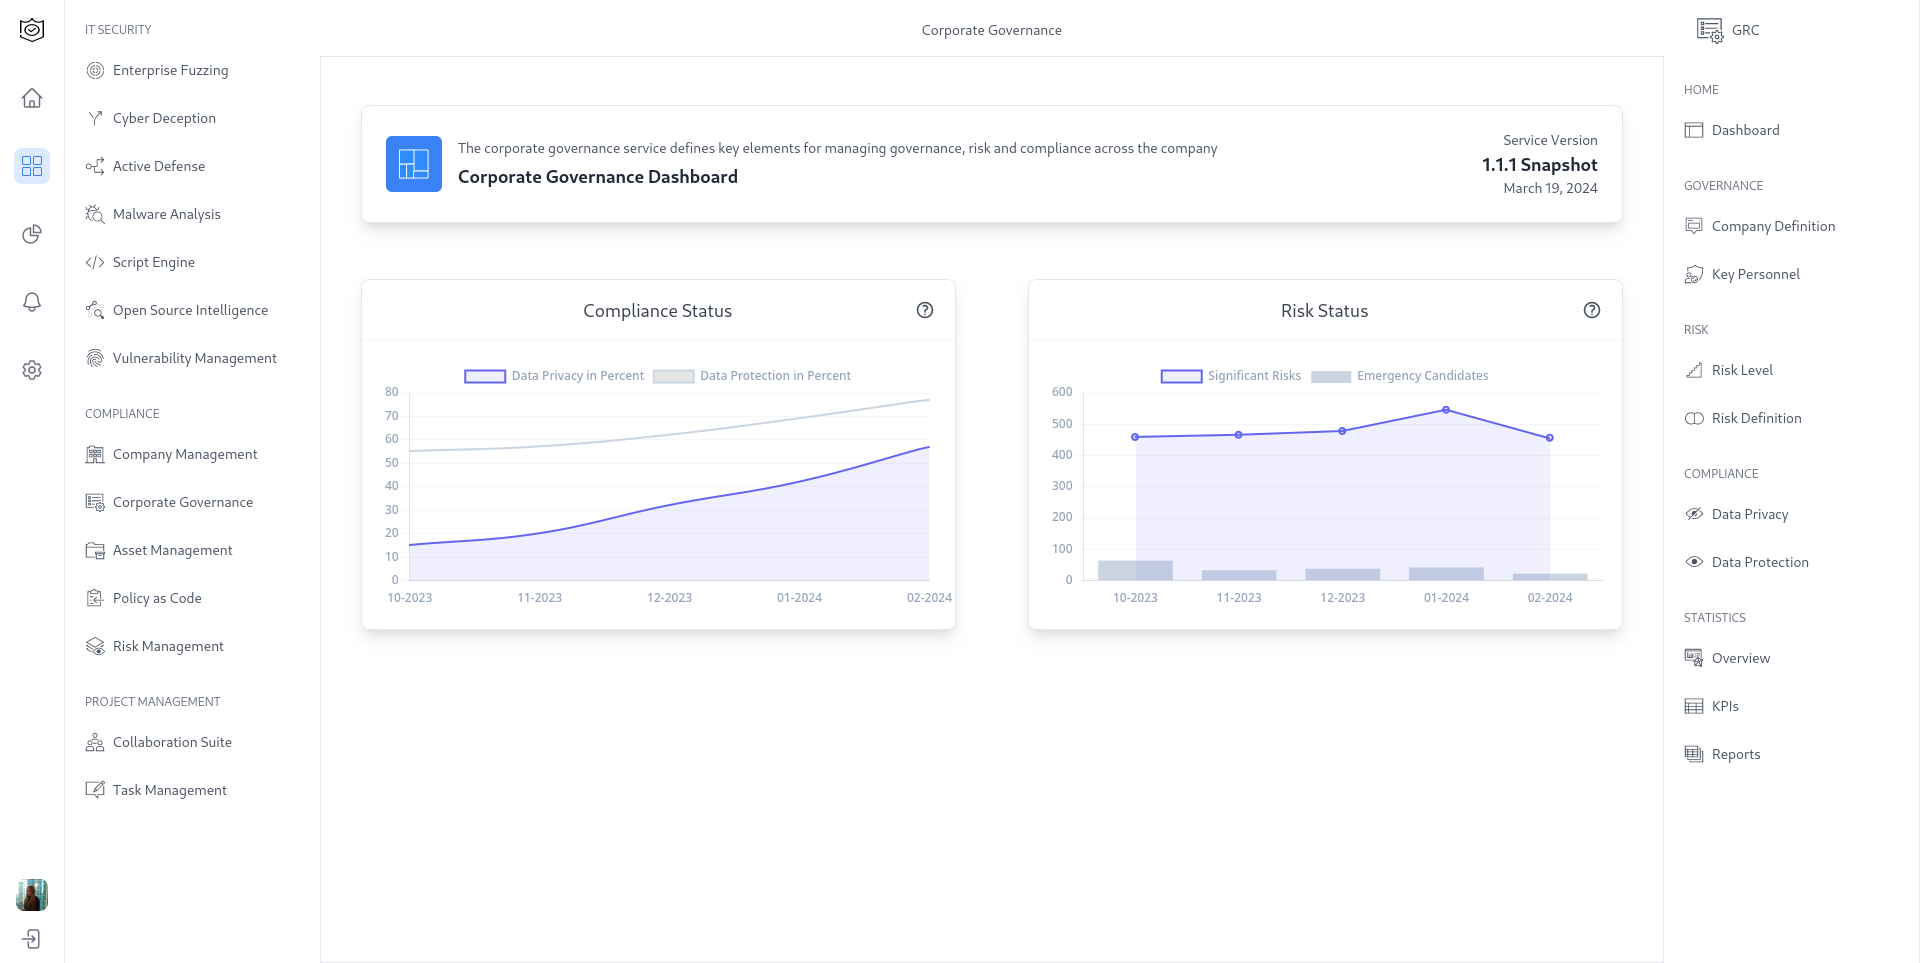Screen dimensions: 1920x963
Task: Hide Emergency Candidates legend series
Action: coord(1400,376)
